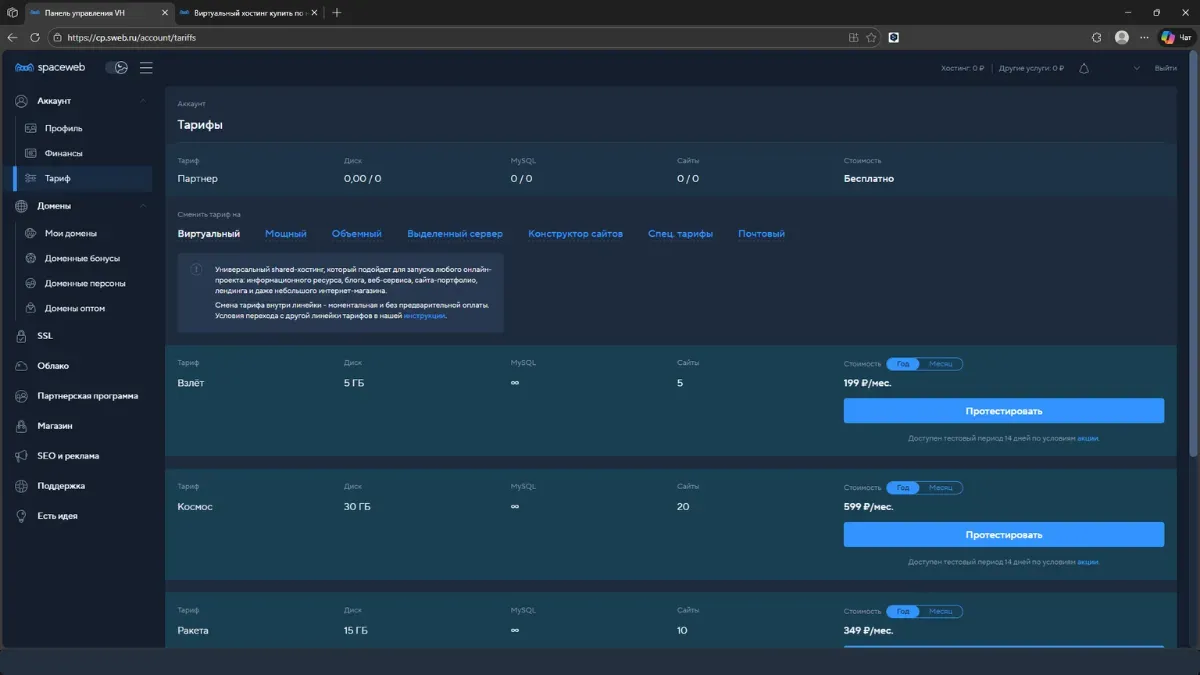Click the Магазин shopping bag icon
The image size is (1200, 675).
click(x=21, y=426)
